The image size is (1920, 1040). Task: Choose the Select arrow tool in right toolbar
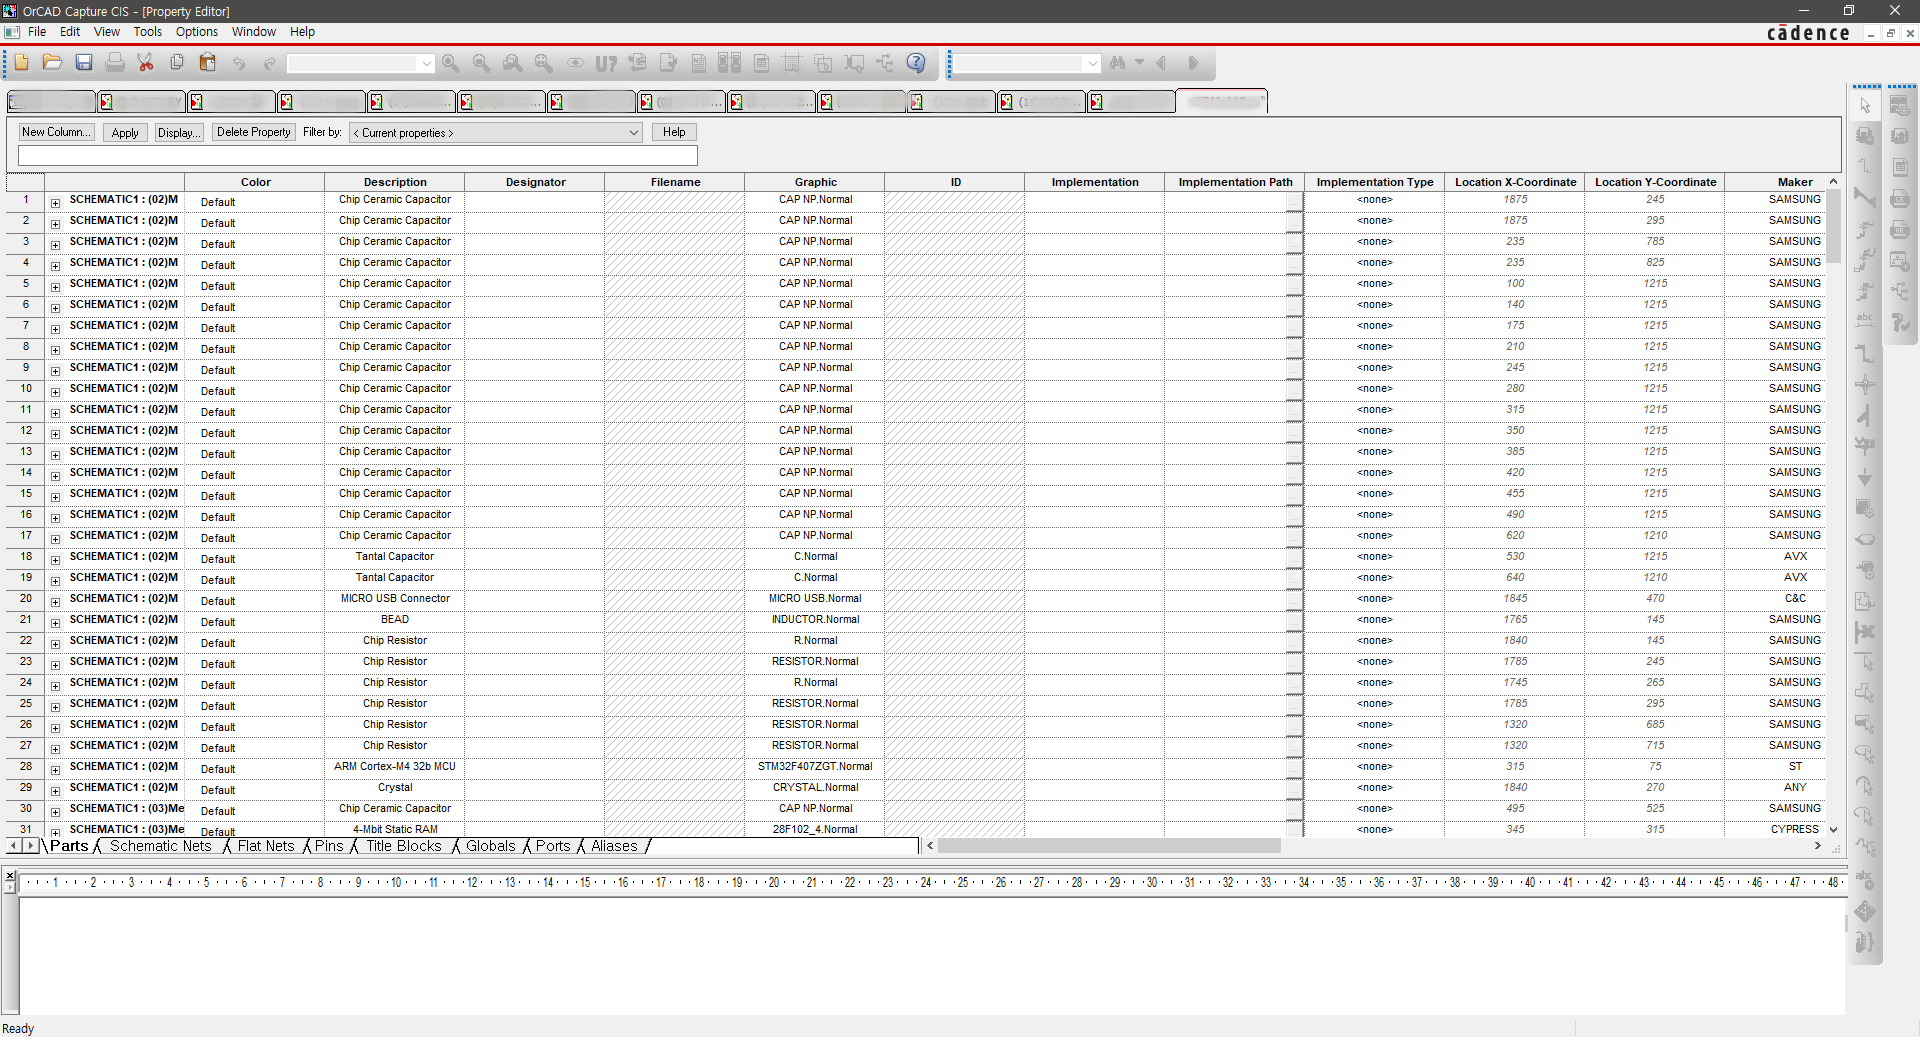pyautogui.click(x=1865, y=105)
